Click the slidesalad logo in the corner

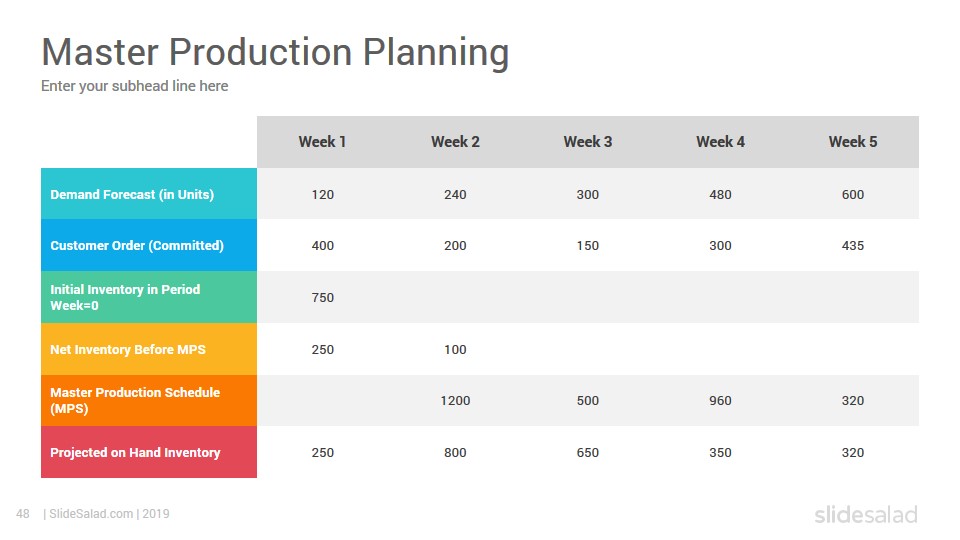[x=866, y=514]
